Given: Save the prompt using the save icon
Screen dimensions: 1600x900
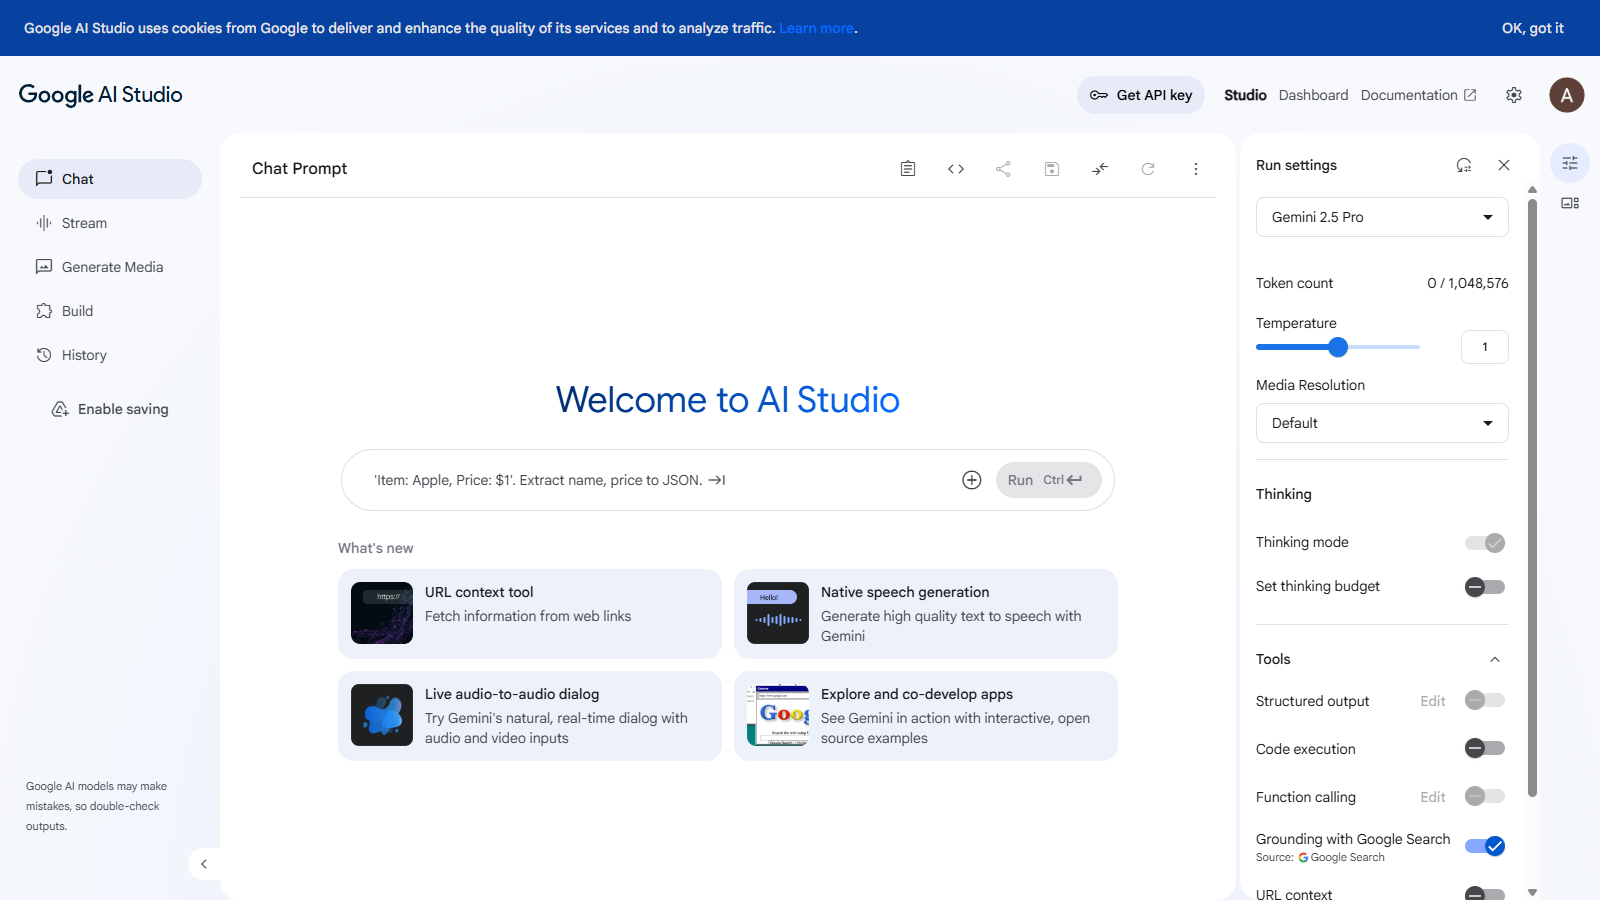Looking at the screenshot, I should point(1051,168).
